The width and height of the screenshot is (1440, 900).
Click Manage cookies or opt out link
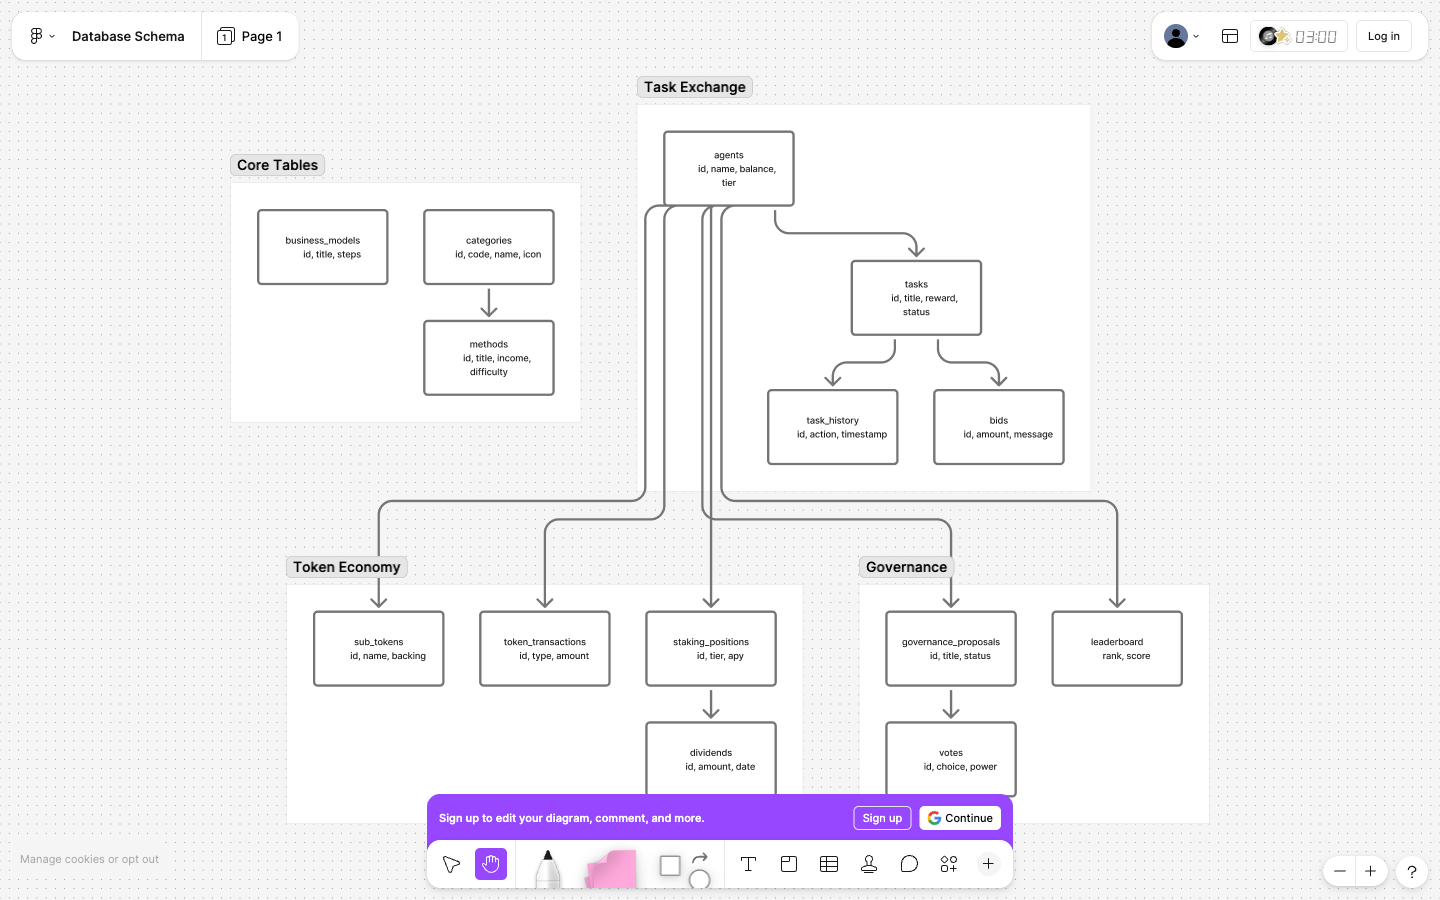click(x=89, y=859)
